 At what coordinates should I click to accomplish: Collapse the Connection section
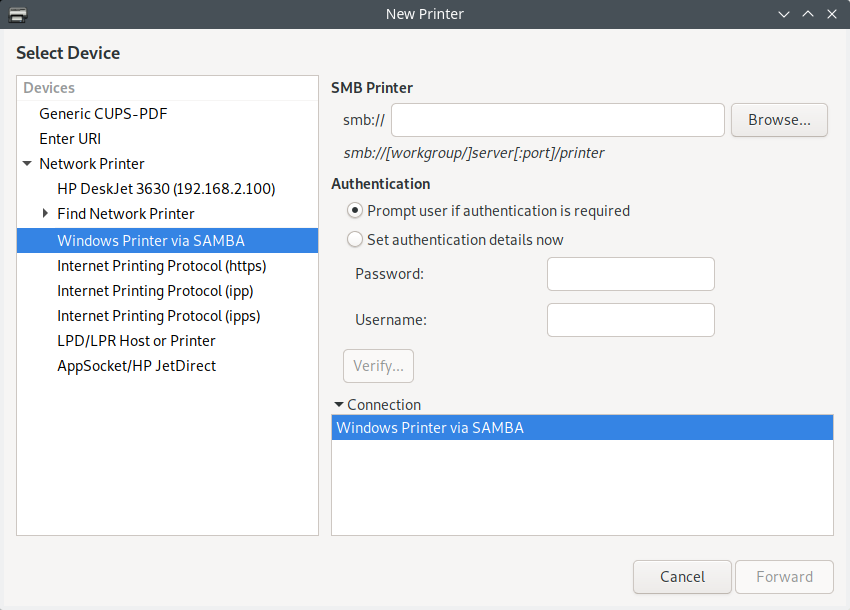pos(339,404)
